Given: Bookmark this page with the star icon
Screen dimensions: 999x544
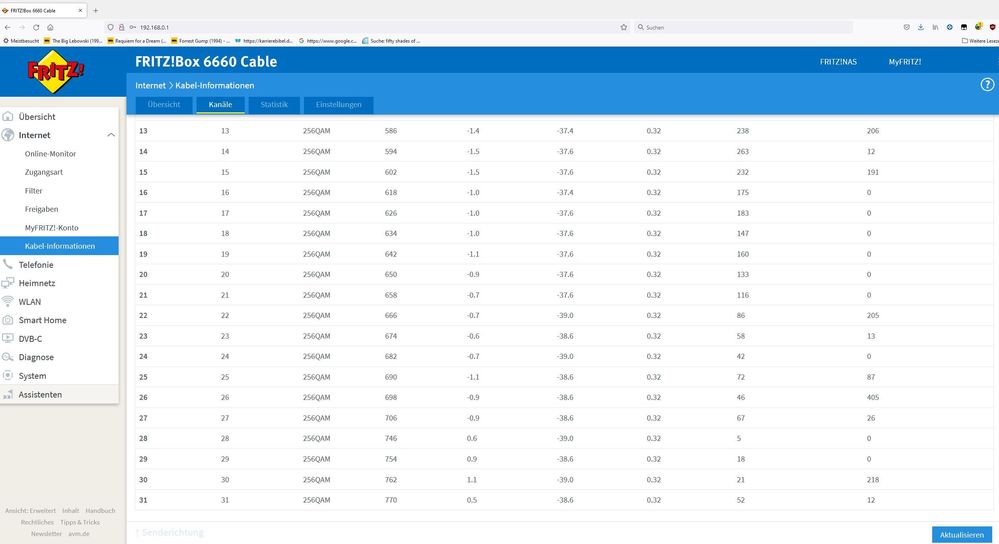Looking at the screenshot, I should [x=624, y=27].
